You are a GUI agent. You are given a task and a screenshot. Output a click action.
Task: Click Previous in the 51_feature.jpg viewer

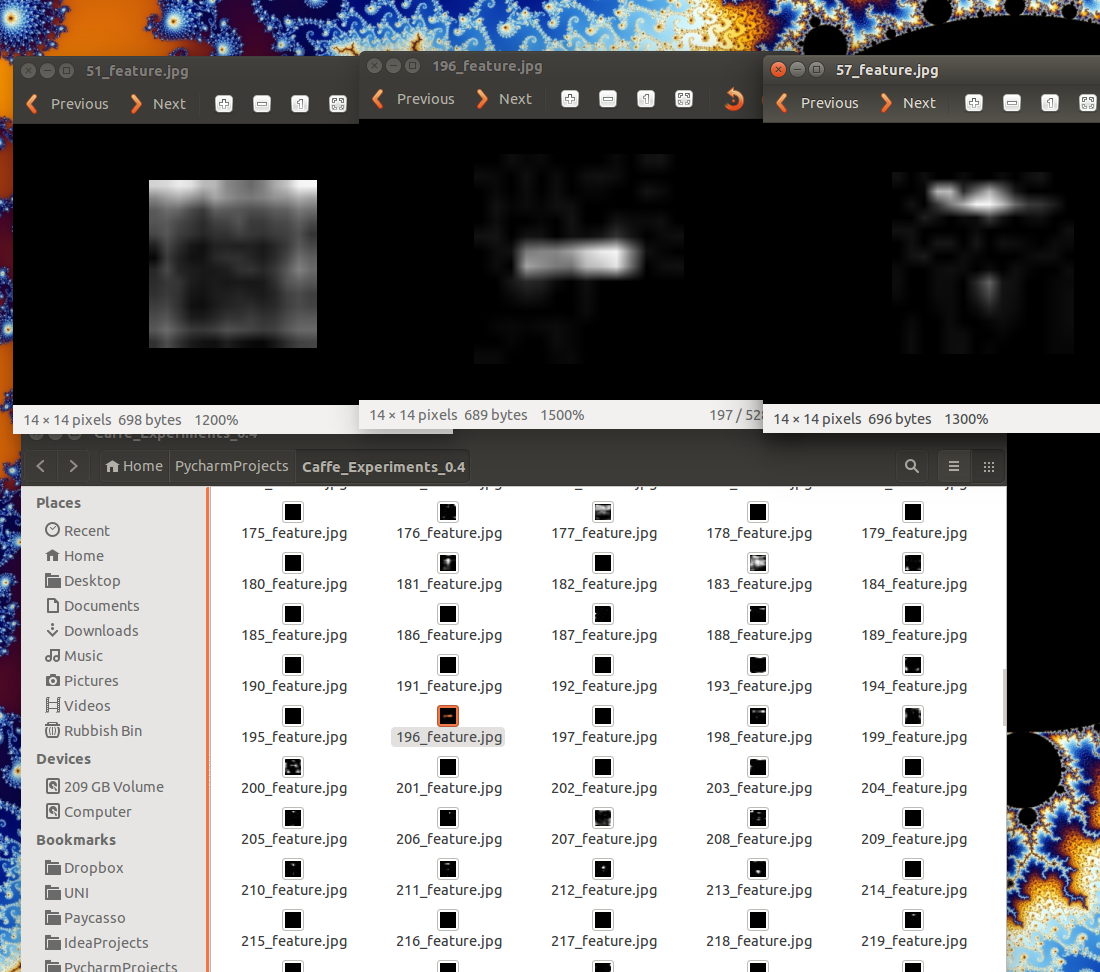click(x=67, y=104)
